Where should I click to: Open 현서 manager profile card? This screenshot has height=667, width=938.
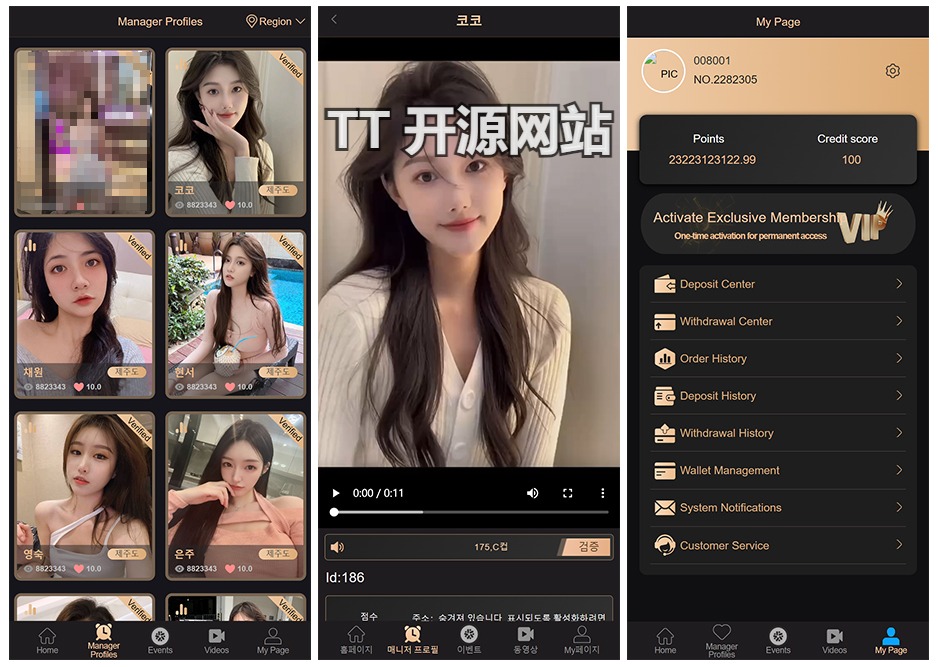pos(236,314)
